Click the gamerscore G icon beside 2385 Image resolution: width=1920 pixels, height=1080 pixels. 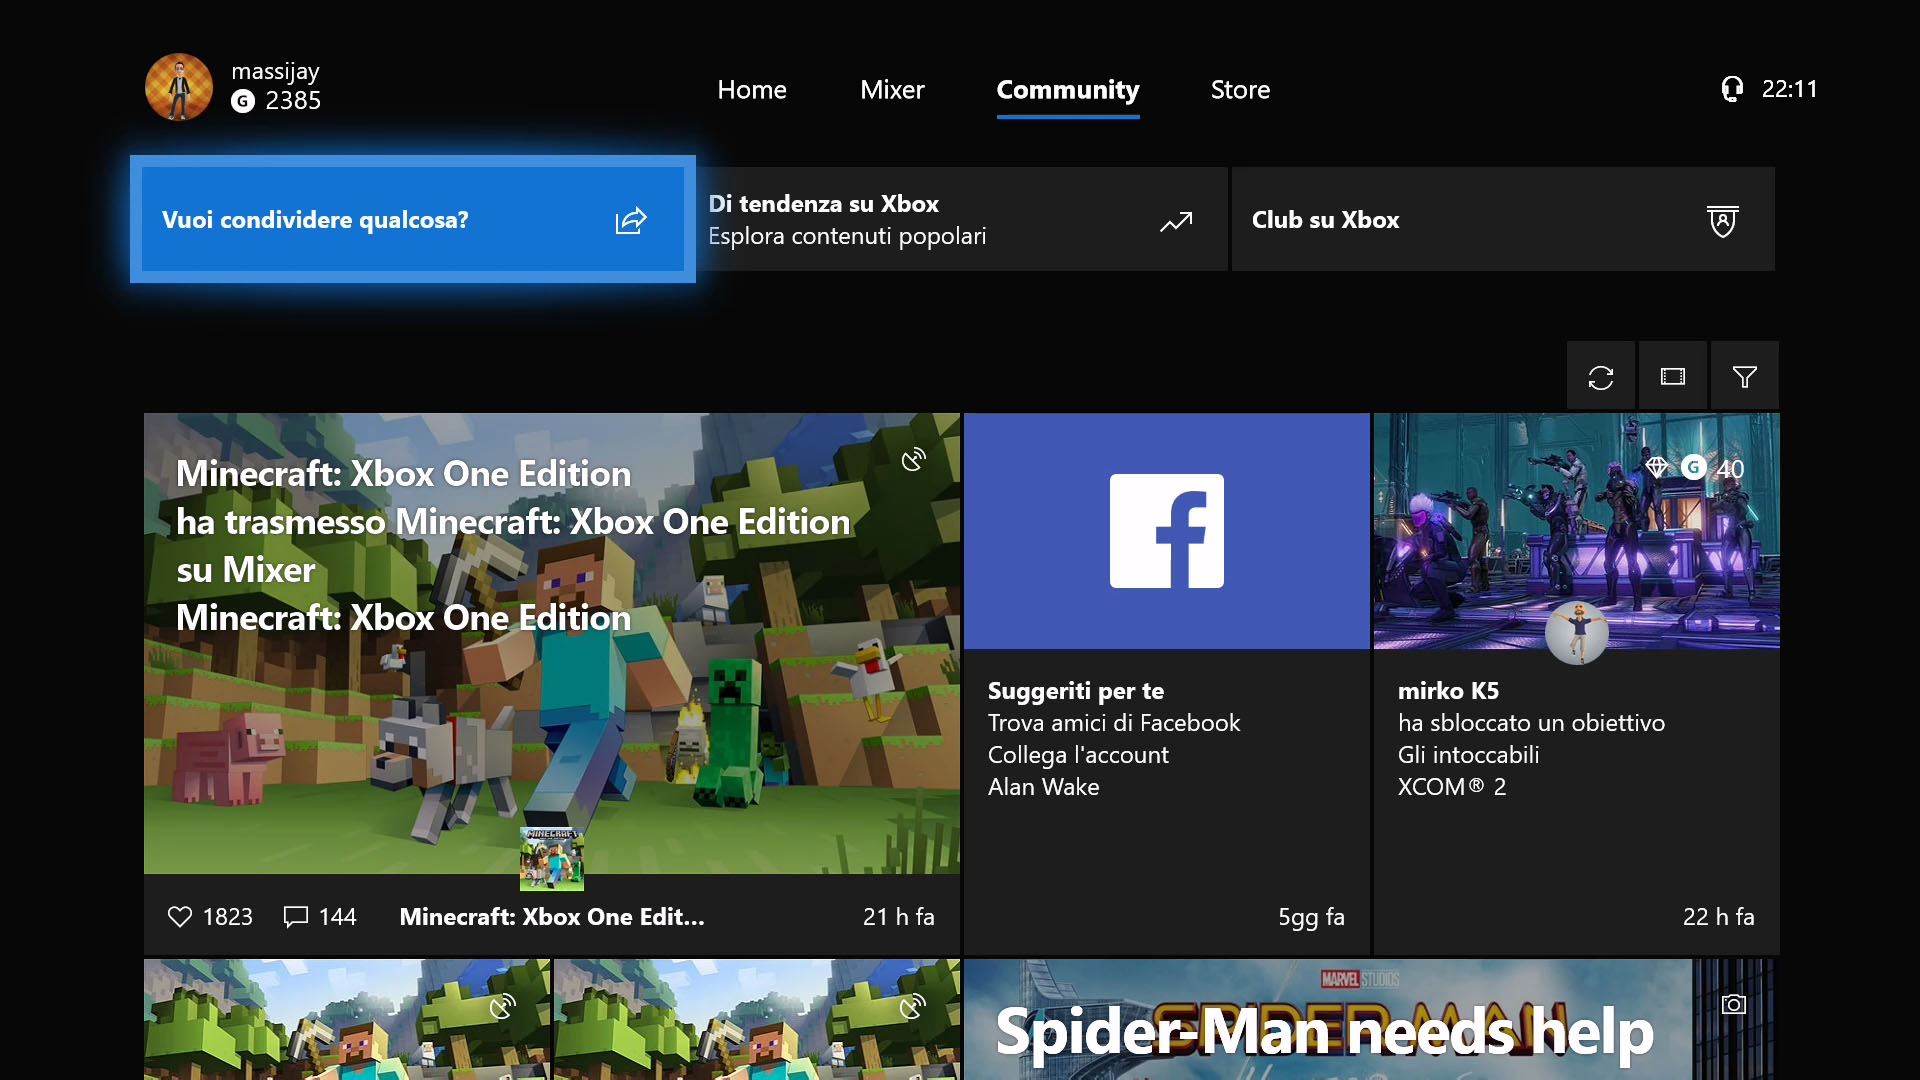243,101
